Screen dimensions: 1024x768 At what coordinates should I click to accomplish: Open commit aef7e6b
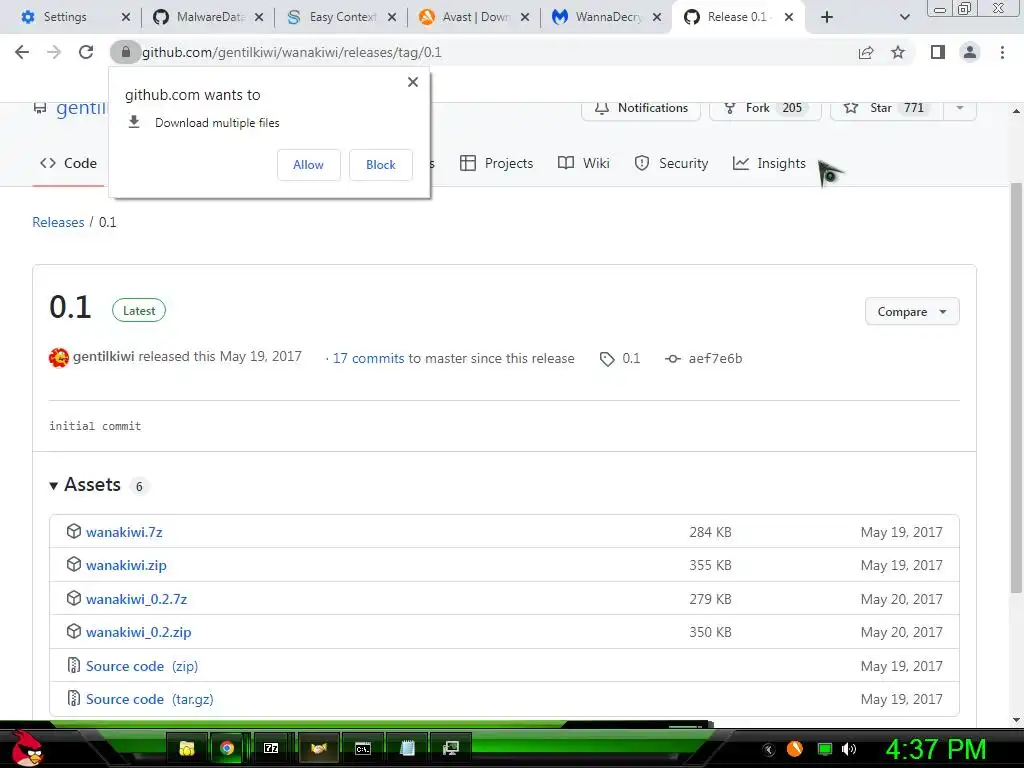pyautogui.click(x=704, y=358)
